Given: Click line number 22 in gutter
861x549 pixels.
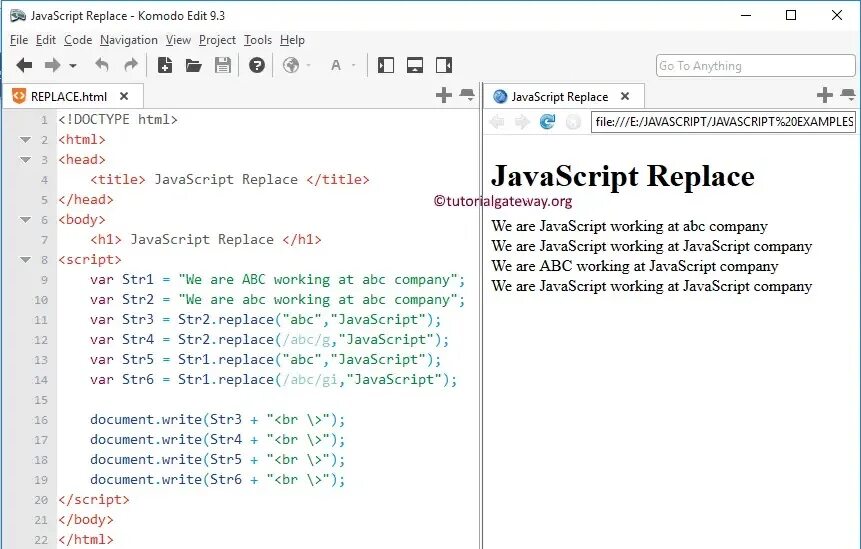Looking at the screenshot, I should [41, 540].
